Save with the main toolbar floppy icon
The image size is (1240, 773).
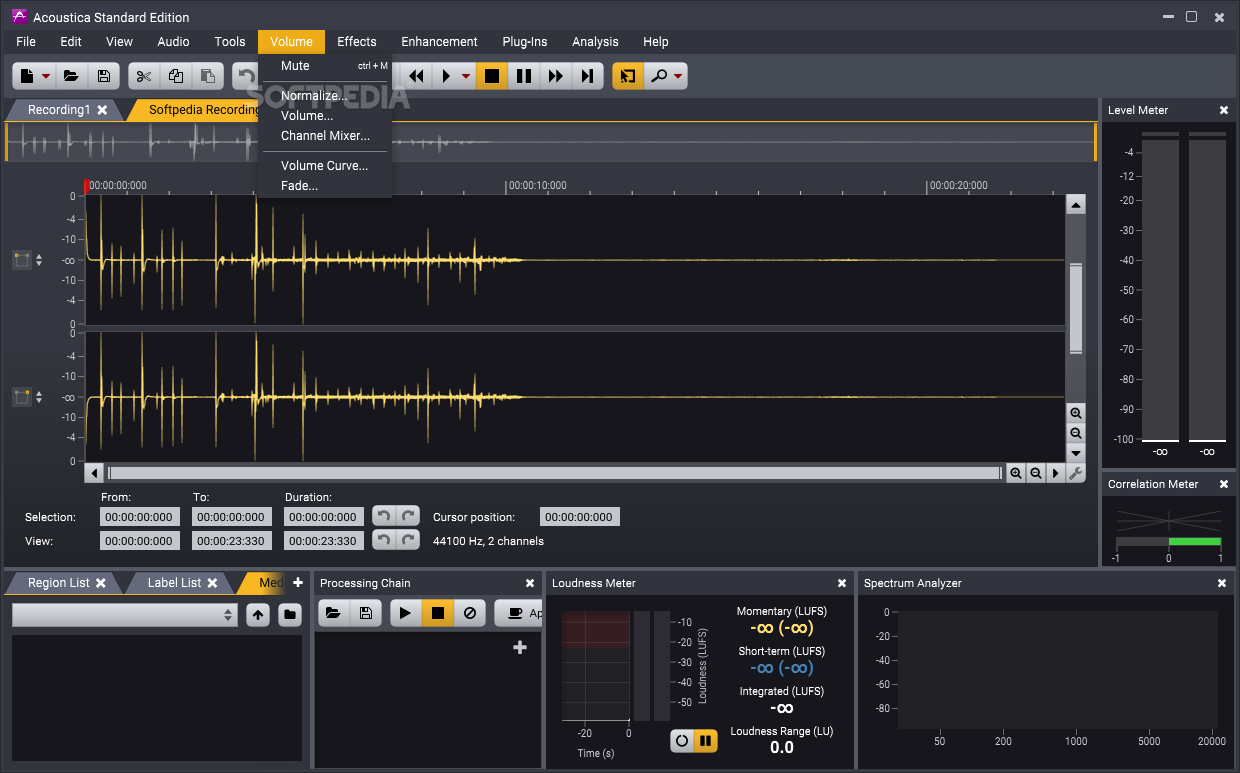tap(103, 76)
